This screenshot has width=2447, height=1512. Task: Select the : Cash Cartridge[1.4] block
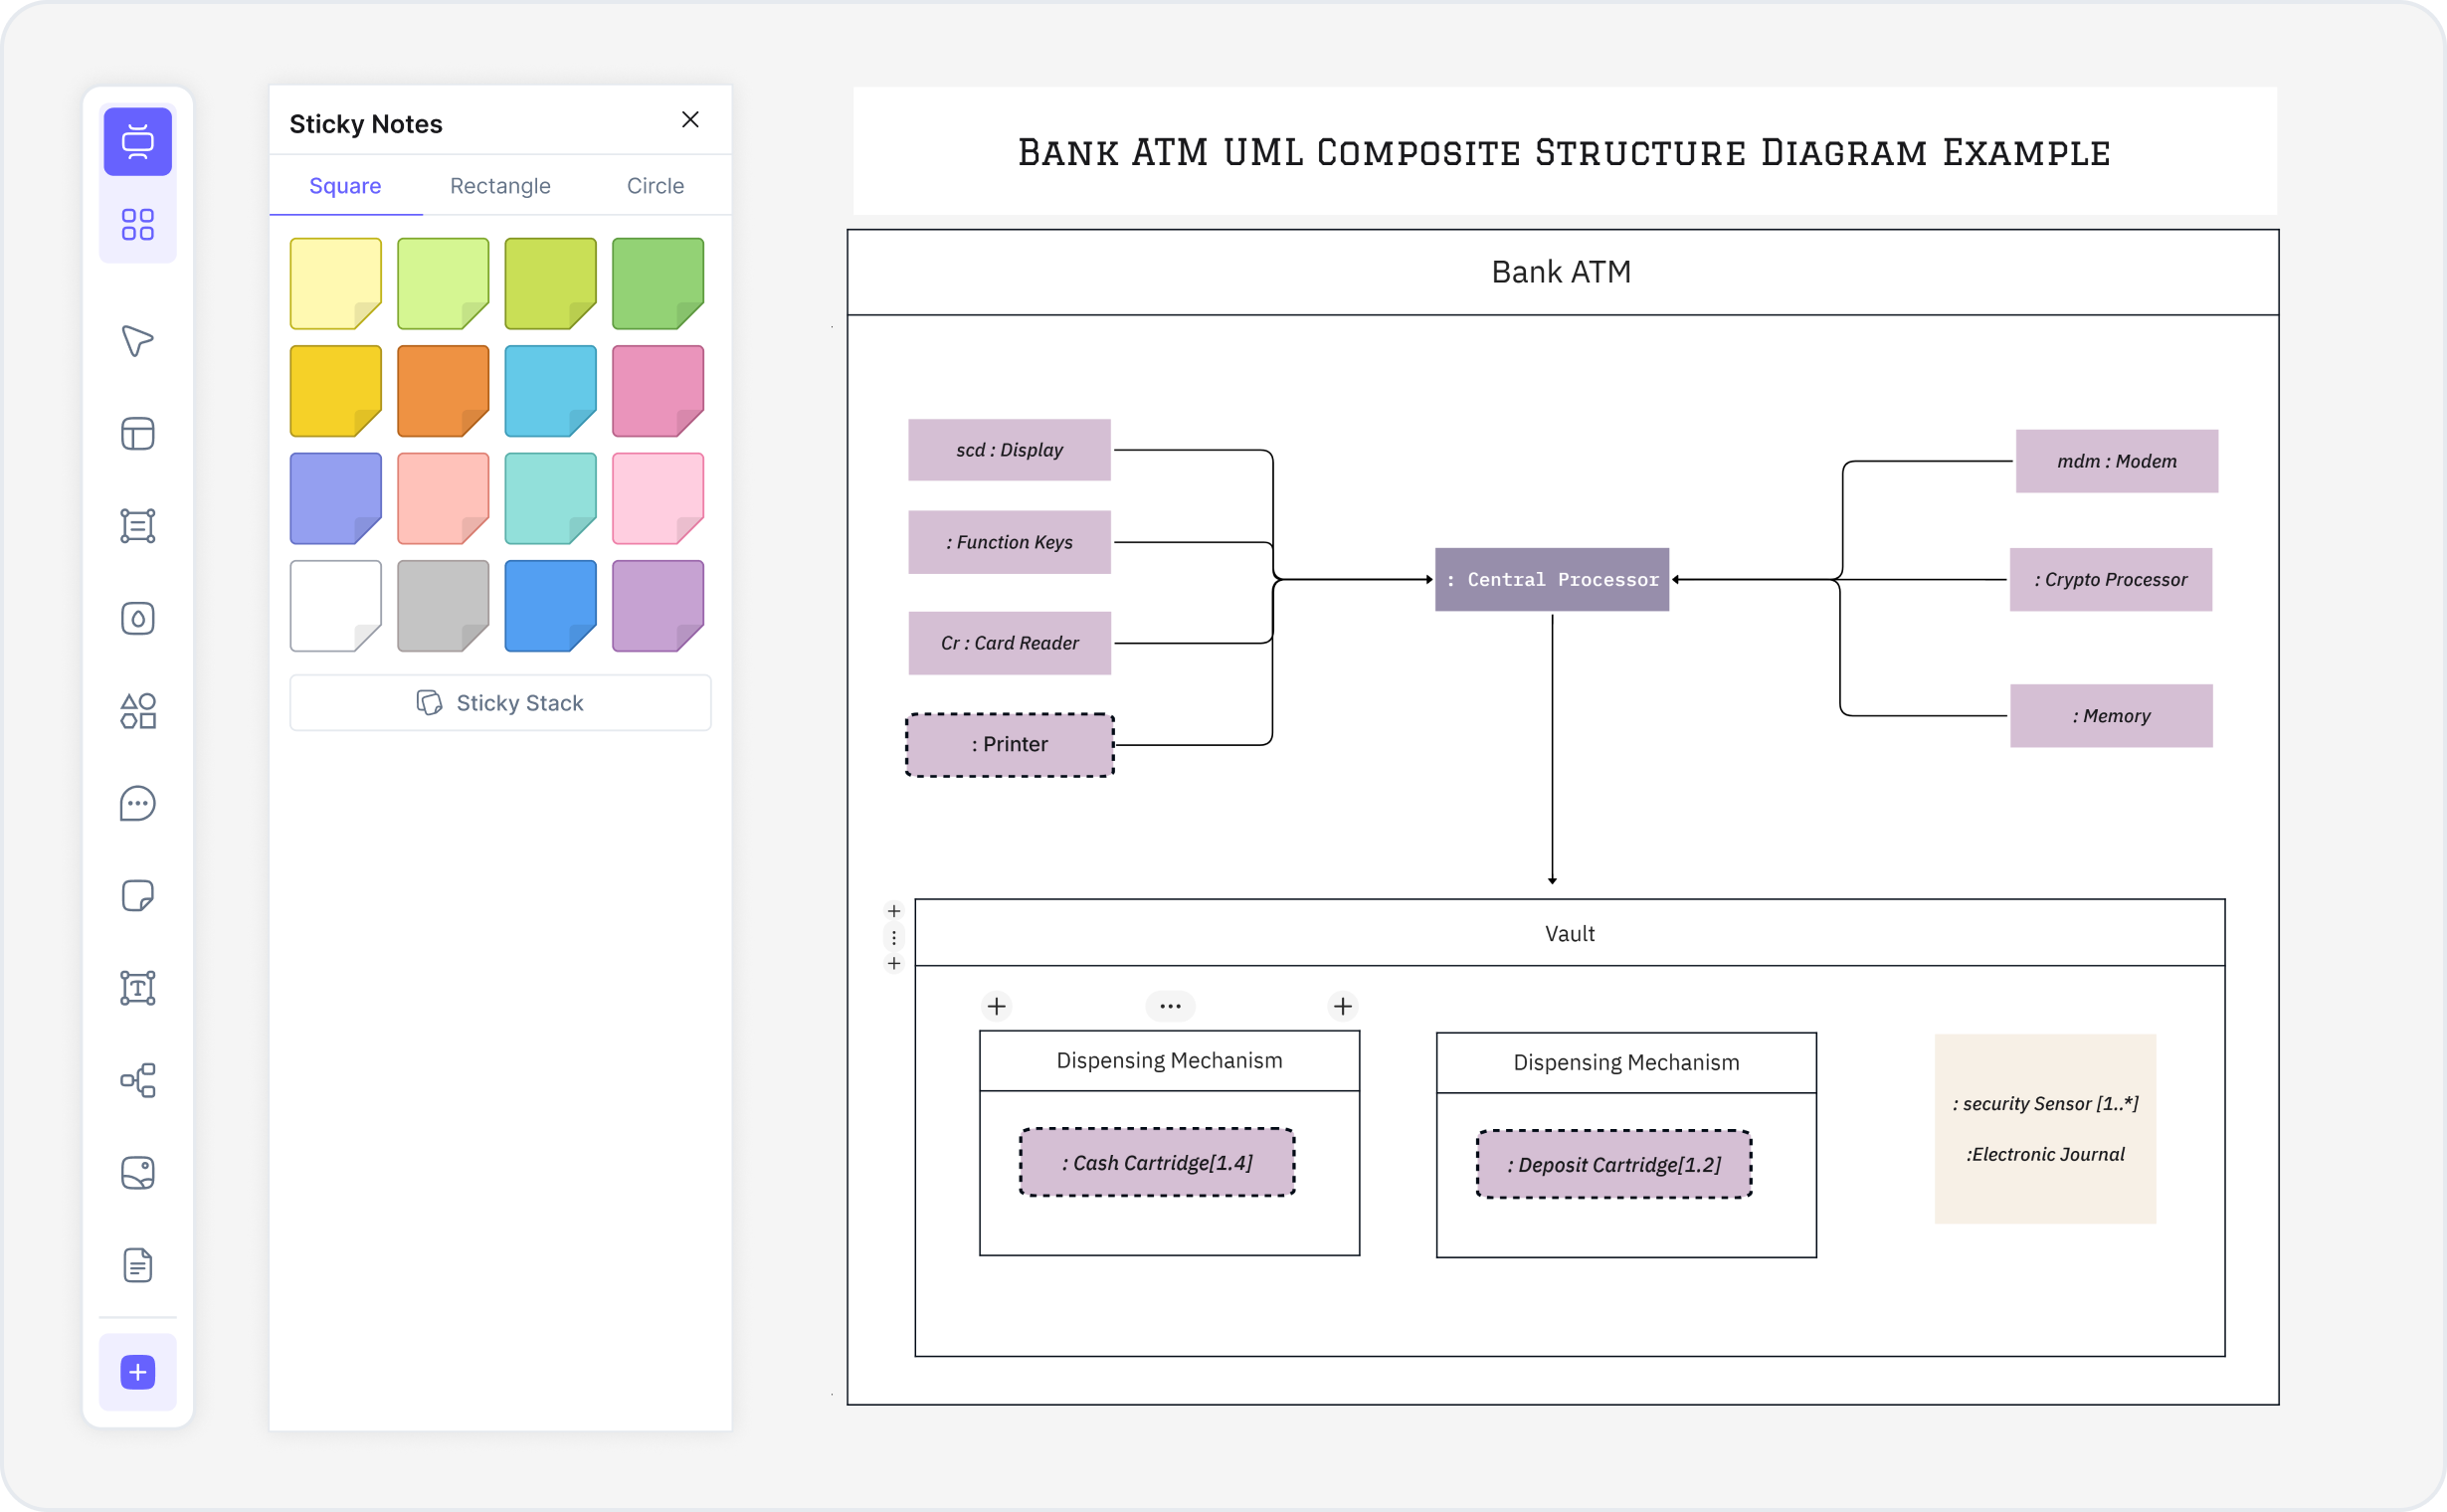1157,1163
